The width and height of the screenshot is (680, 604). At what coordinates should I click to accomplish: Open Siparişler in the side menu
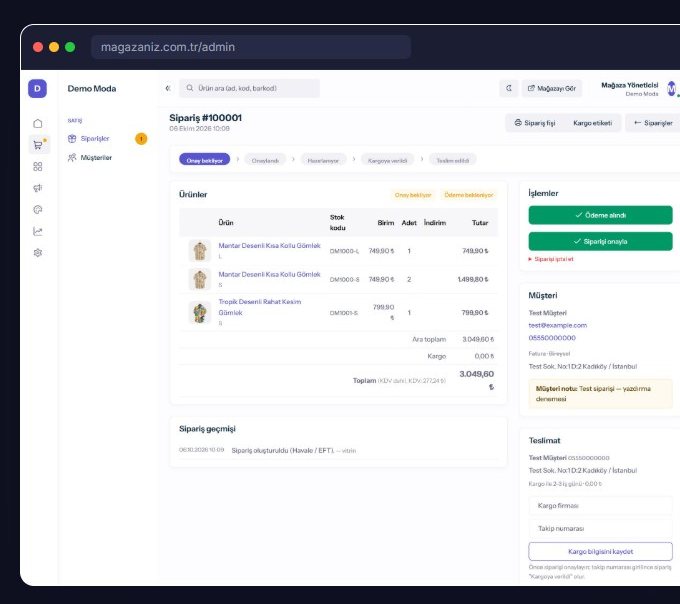point(95,139)
